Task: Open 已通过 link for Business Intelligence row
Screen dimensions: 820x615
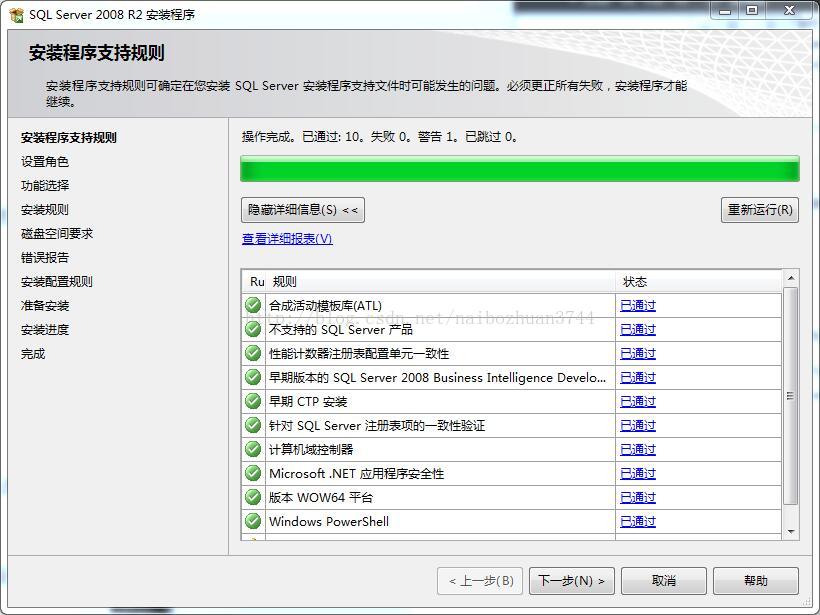Action: 637,378
